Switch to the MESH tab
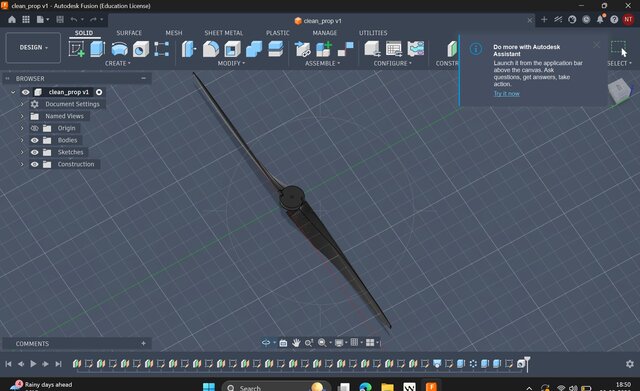Image resolution: width=640 pixels, height=391 pixels. click(x=174, y=33)
